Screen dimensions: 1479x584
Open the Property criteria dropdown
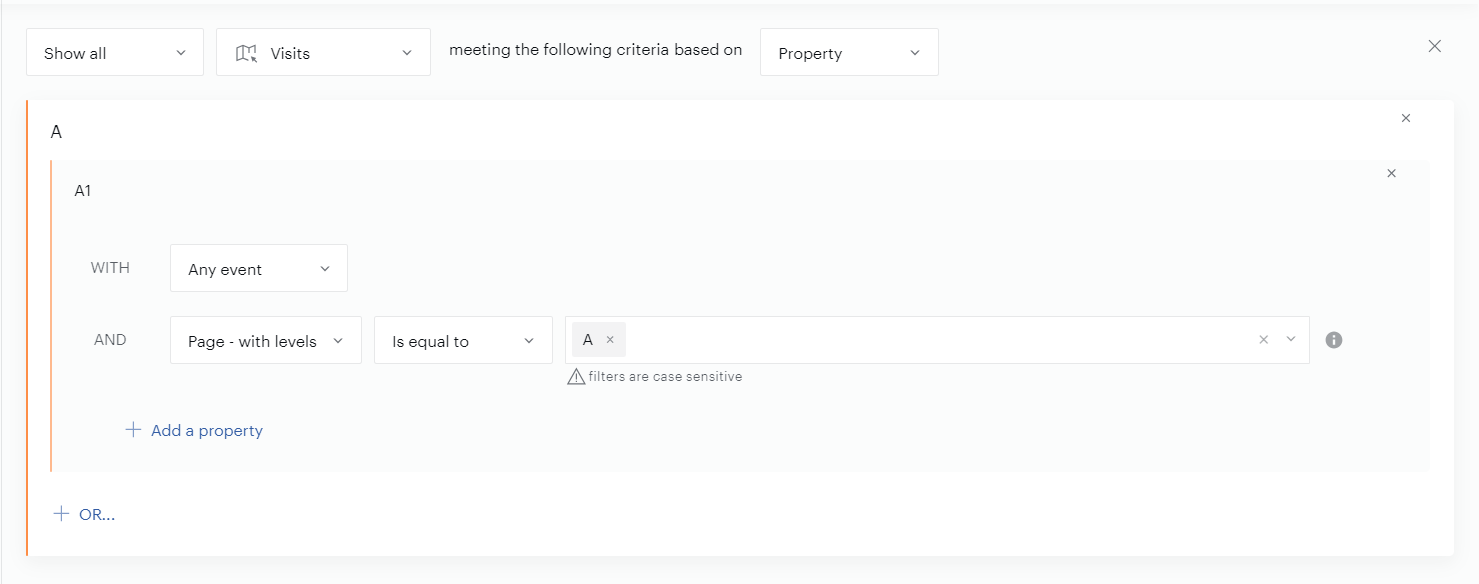point(849,53)
